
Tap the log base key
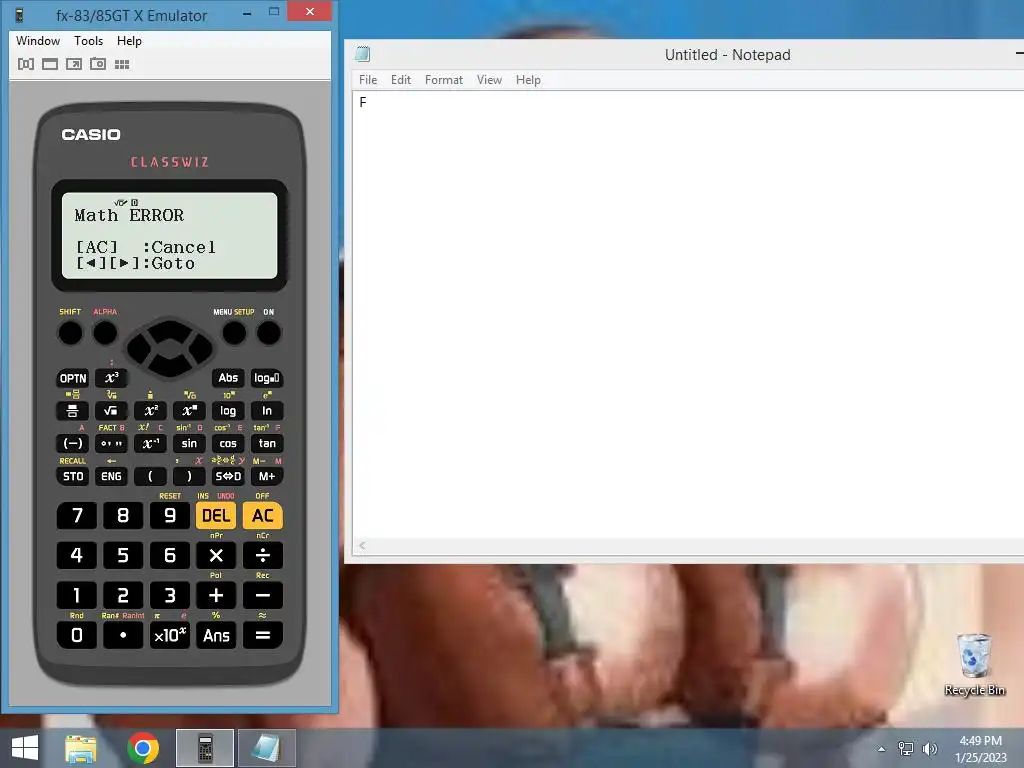[x=266, y=378]
